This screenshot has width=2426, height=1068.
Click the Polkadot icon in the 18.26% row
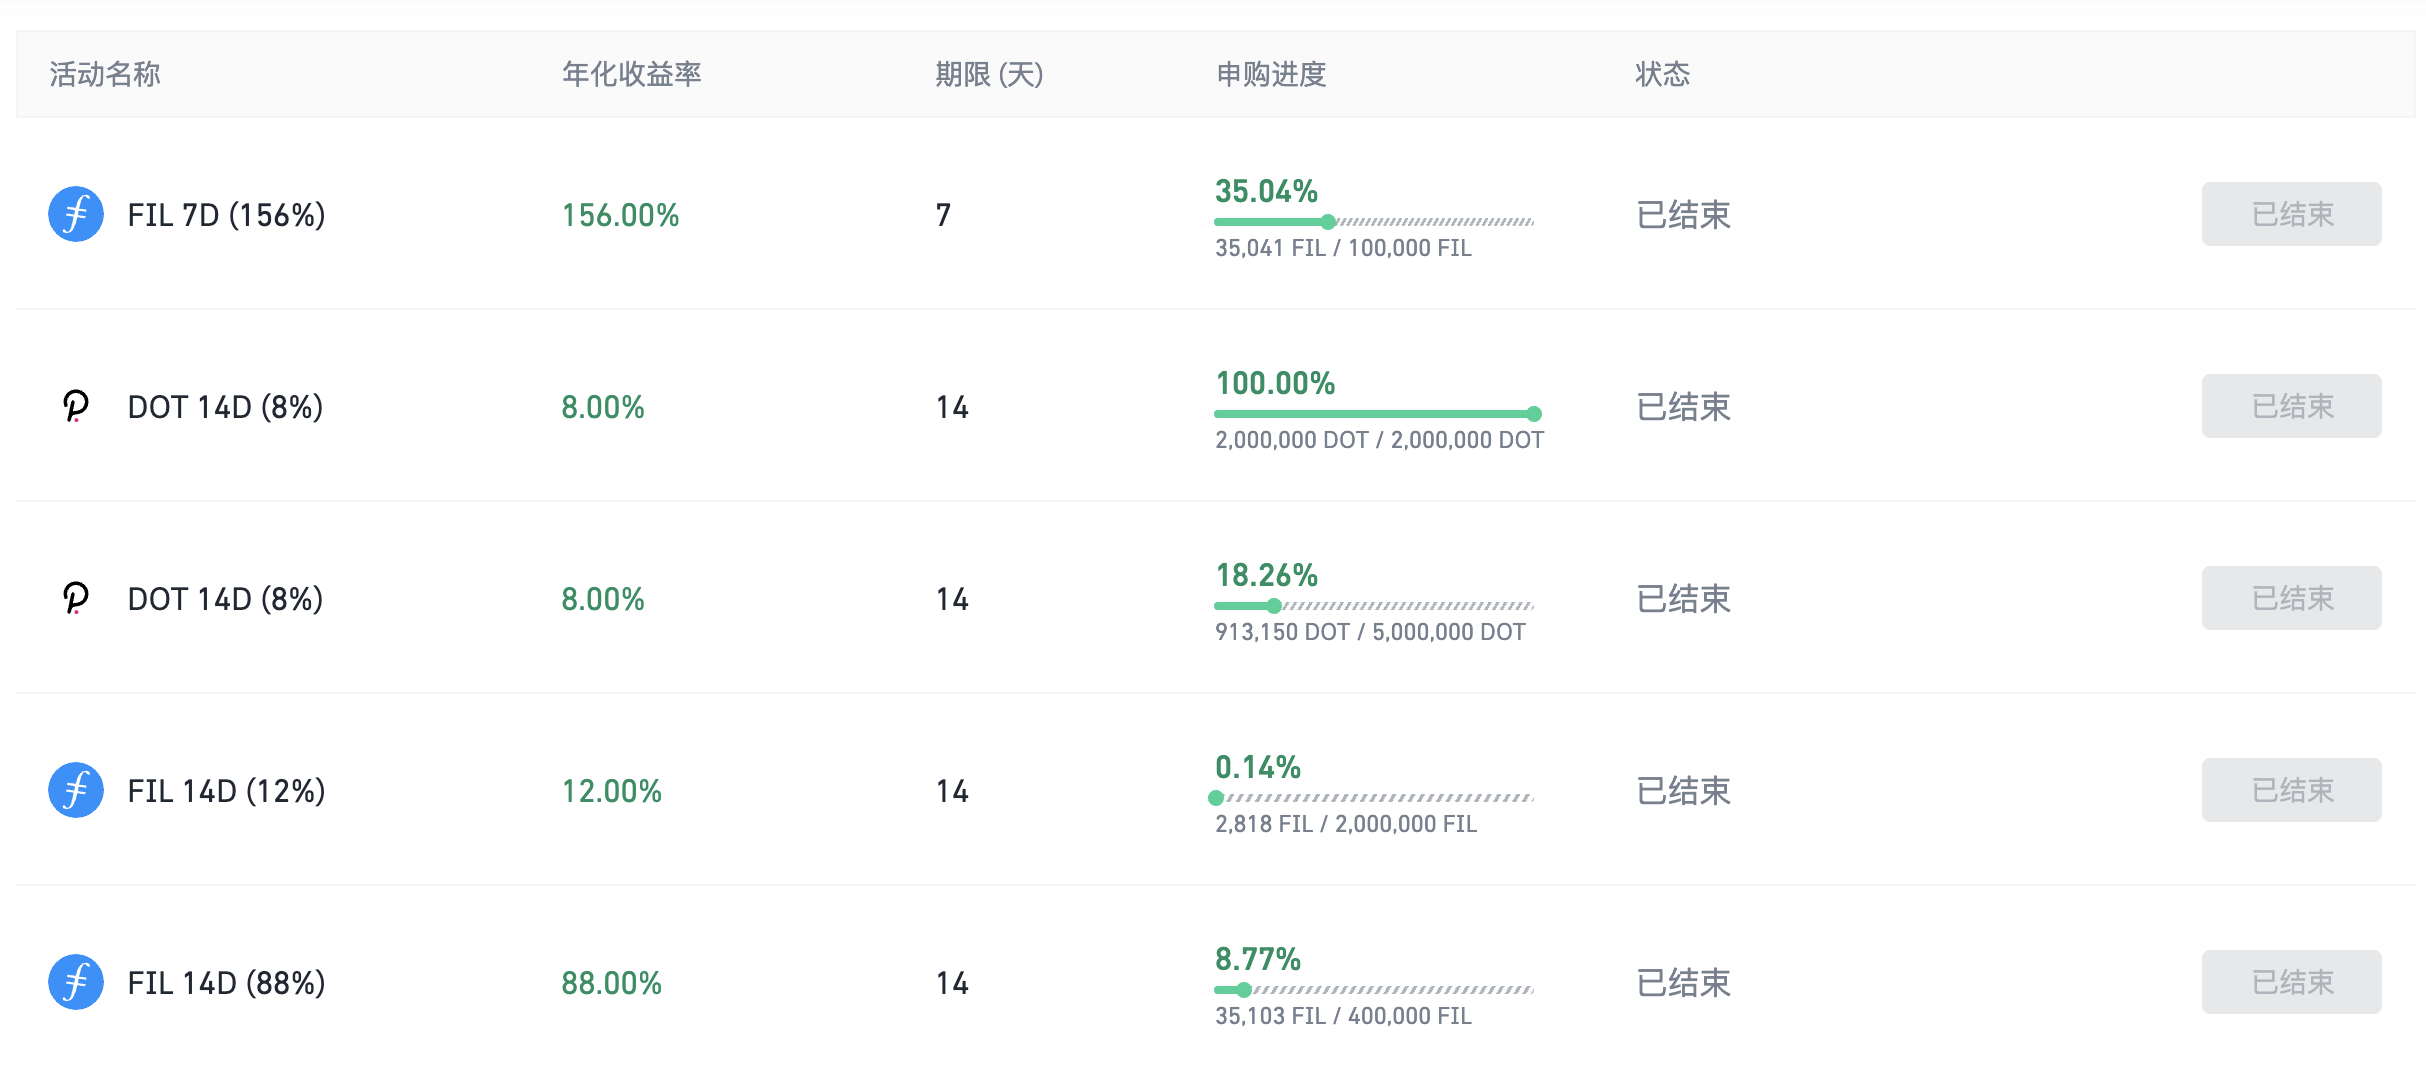point(76,598)
